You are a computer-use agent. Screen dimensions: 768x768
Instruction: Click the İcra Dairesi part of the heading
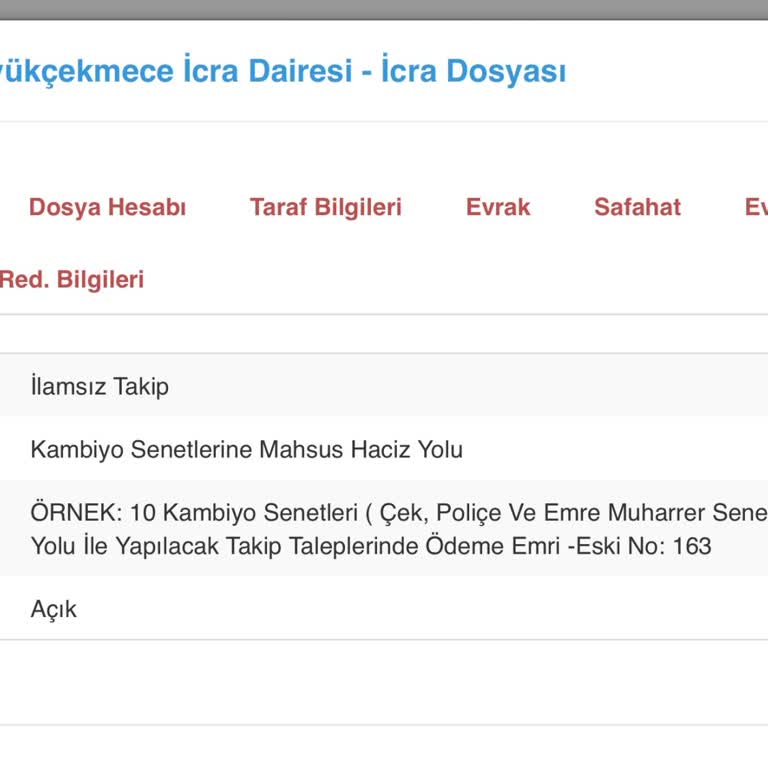click(268, 72)
